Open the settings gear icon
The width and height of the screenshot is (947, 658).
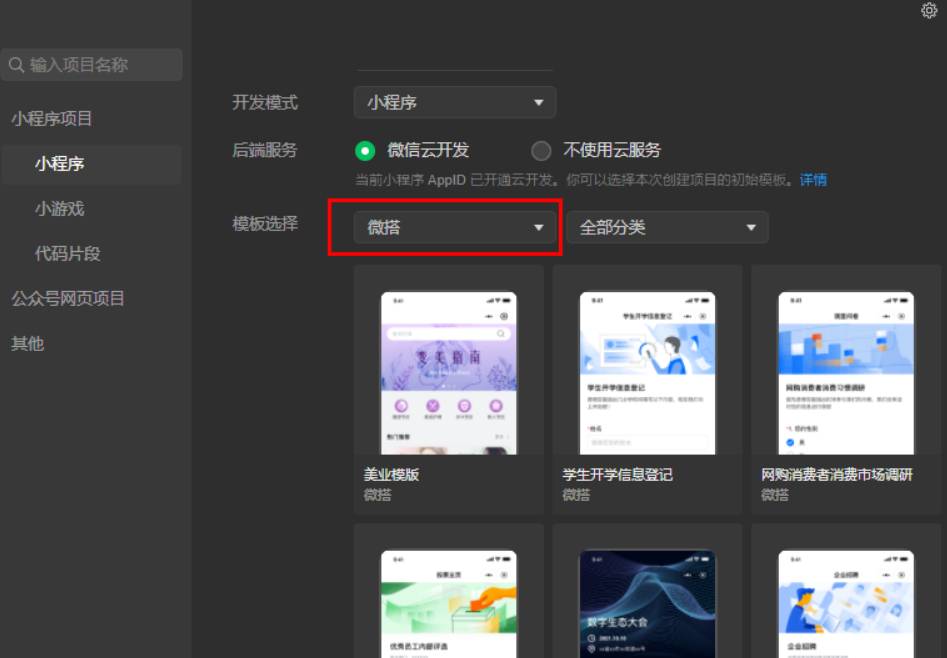928,10
